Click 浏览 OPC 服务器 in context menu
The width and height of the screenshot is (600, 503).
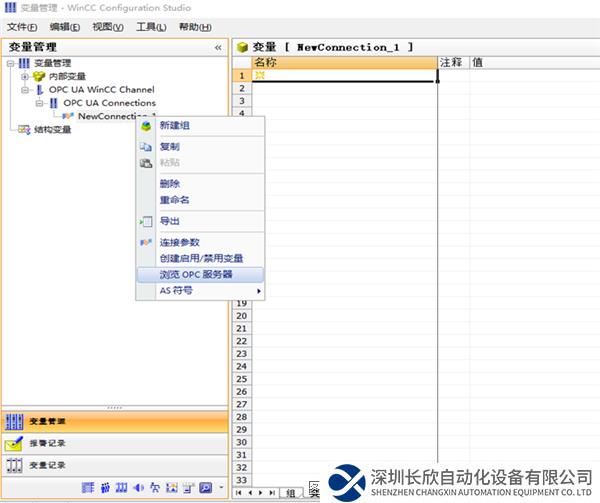(196, 274)
